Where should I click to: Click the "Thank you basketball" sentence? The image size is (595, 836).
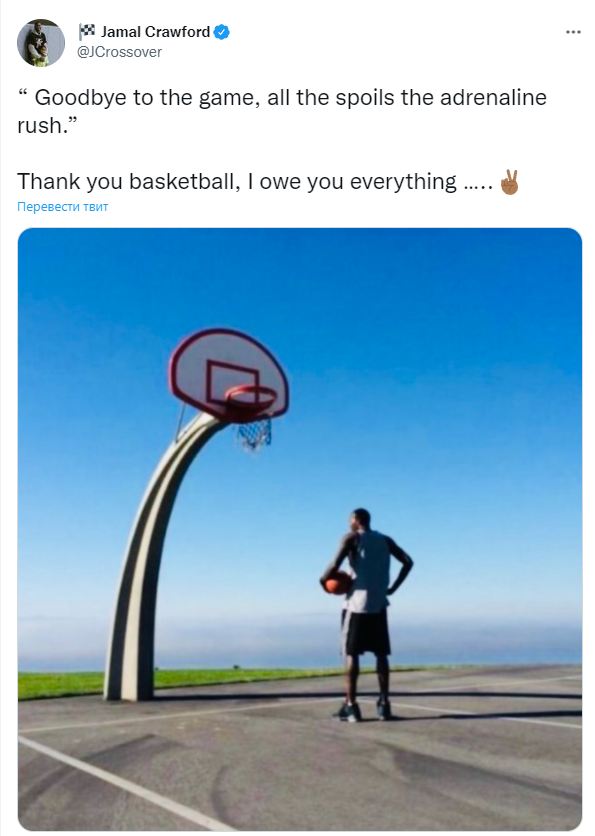tap(255, 182)
